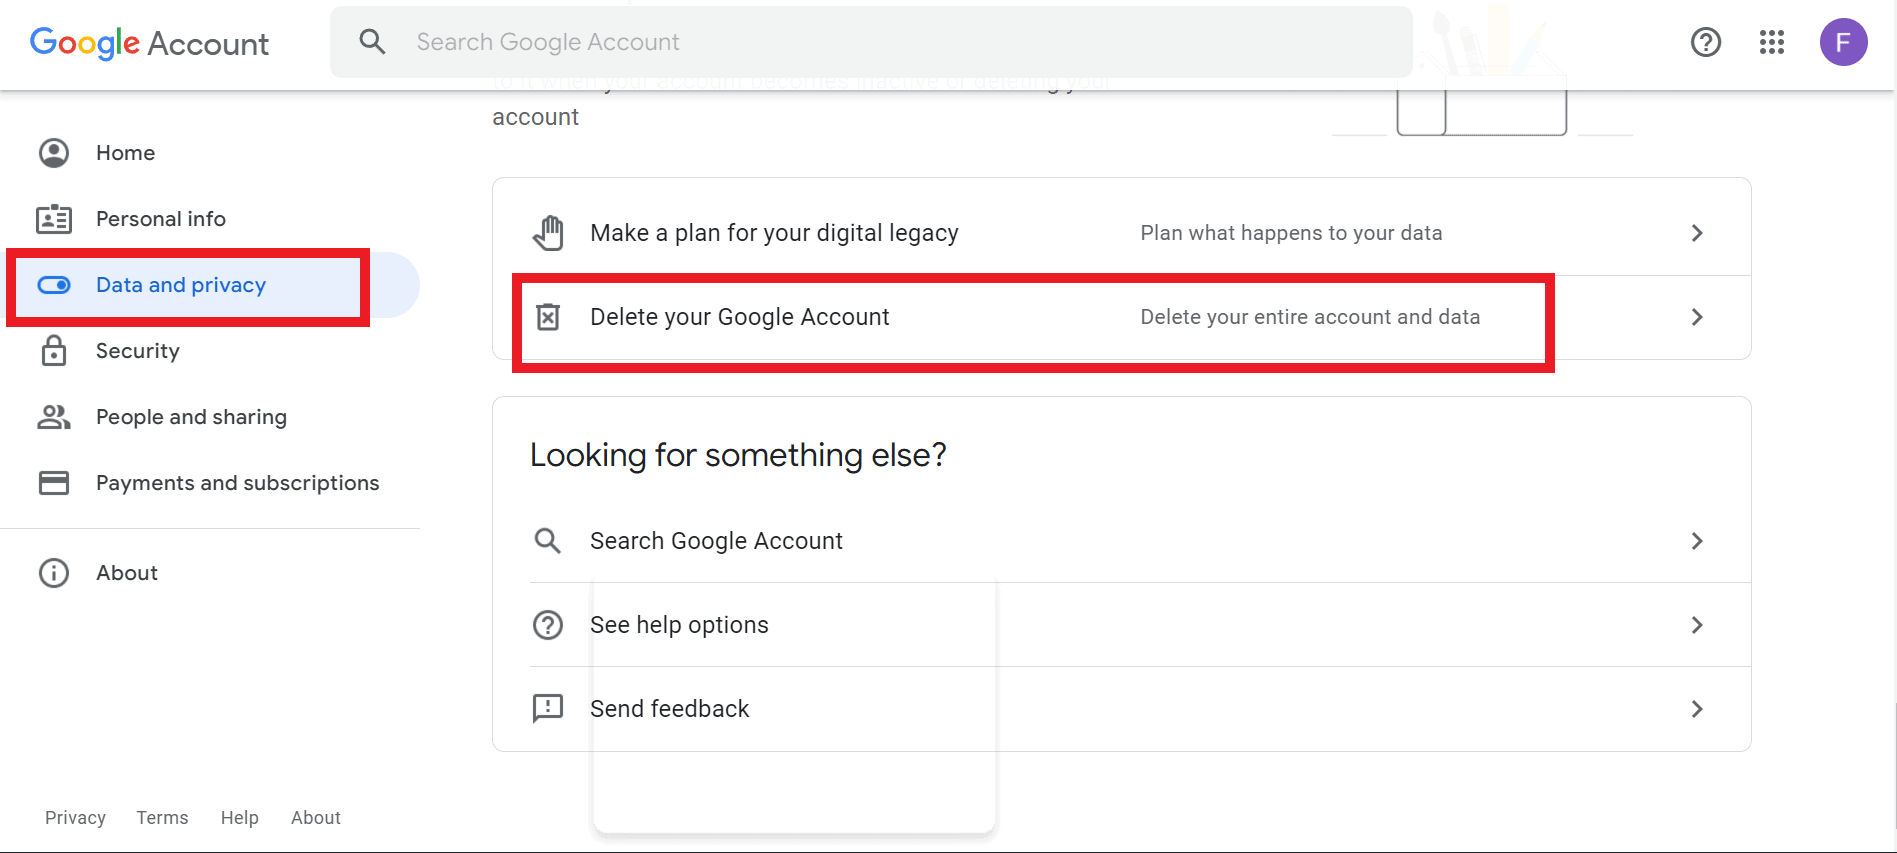
Task: Click the magnifier icon beside Search Google Account row
Action: click(x=547, y=541)
